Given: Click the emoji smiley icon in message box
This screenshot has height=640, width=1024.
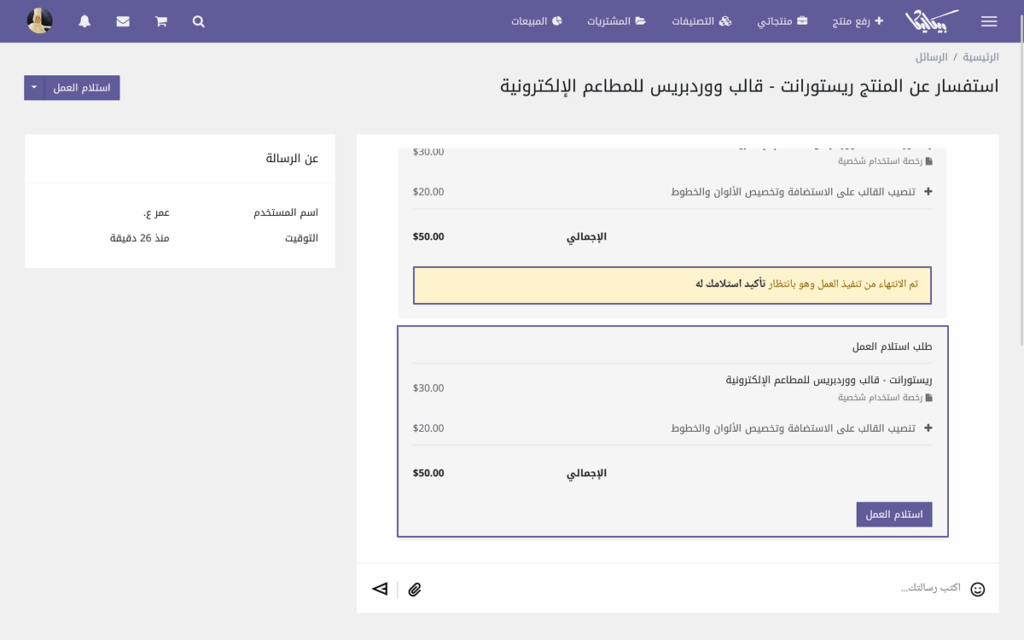Looking at the screenshot, I should point(978,589).
